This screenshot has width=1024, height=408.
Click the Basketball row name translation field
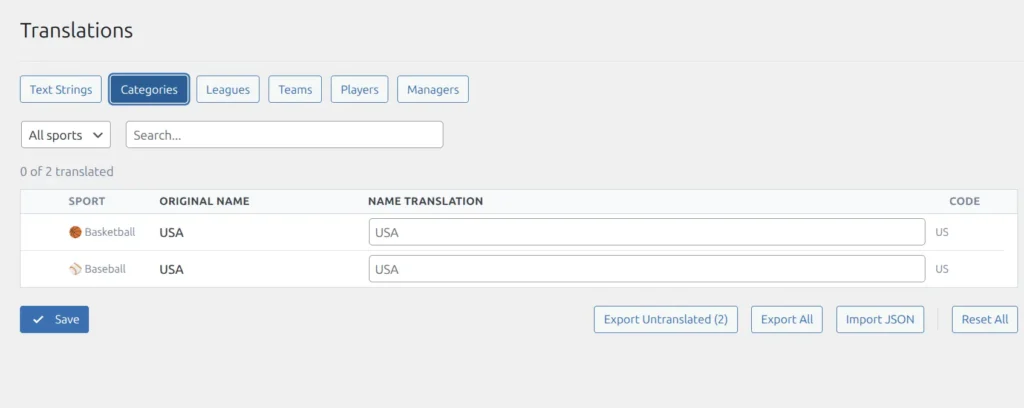pos(647,232)
